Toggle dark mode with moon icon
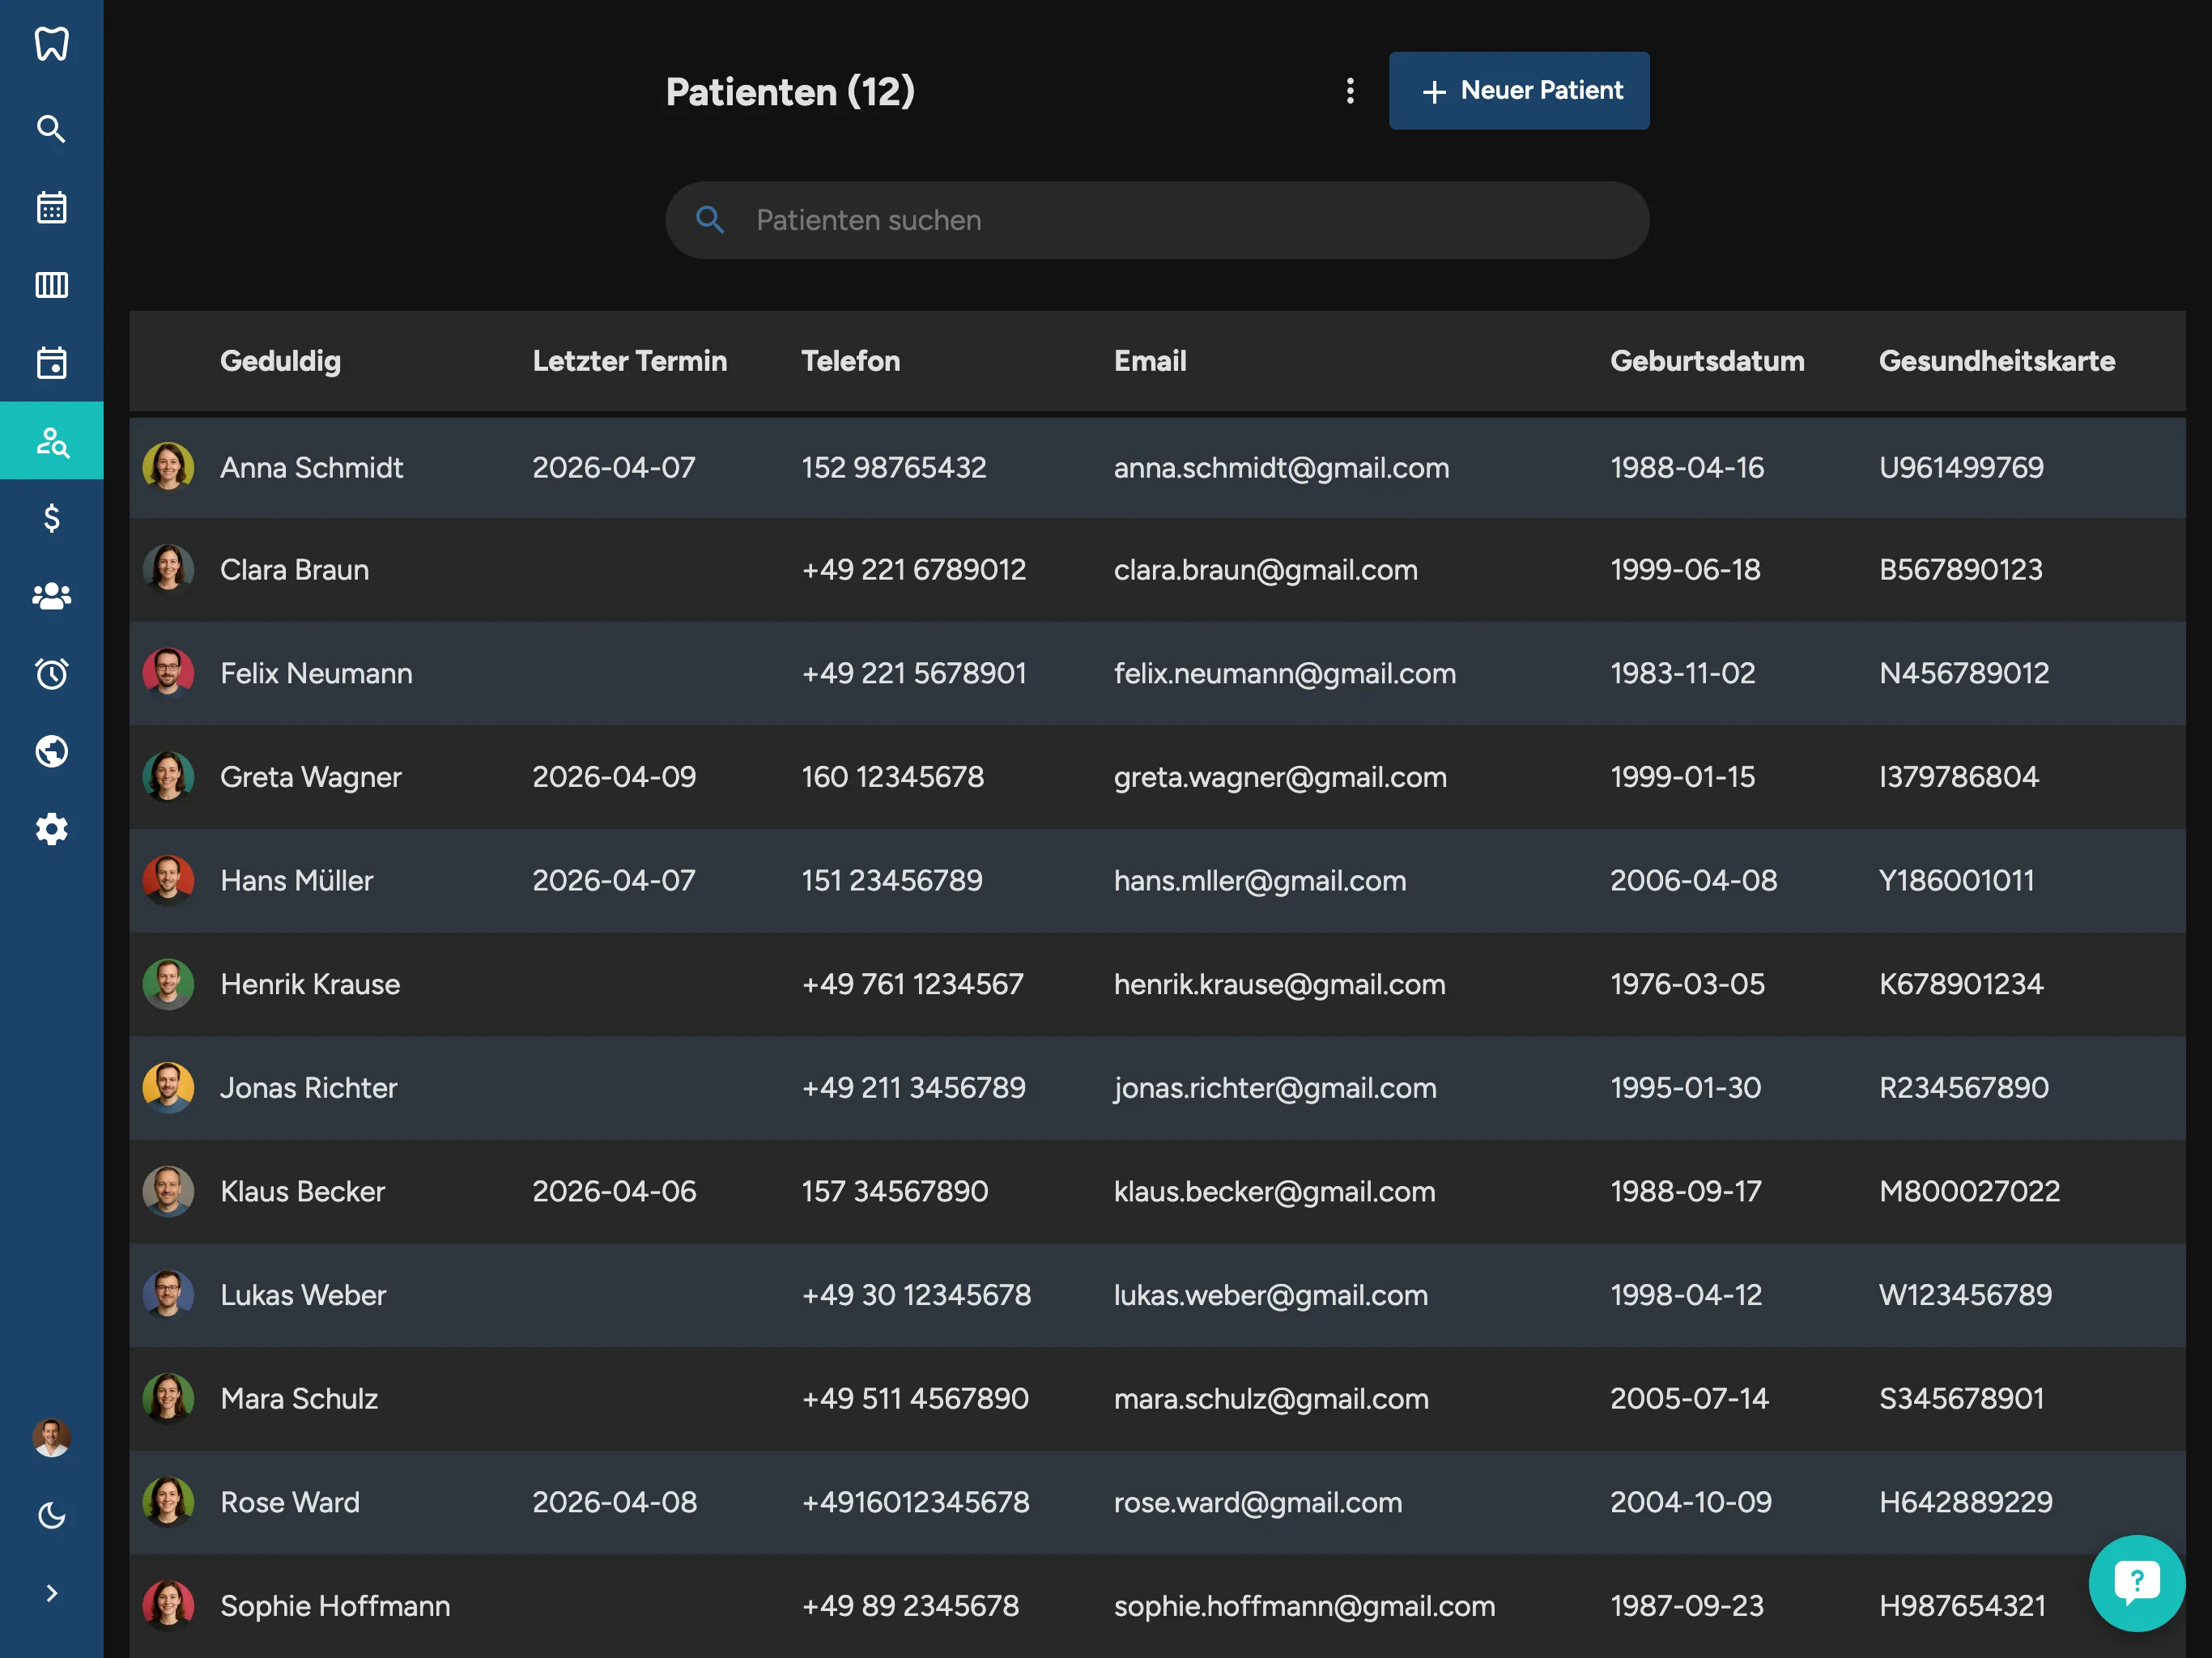Viewport: 2212px width, 1658px height. pyautogui.click(x=51, y=1515)
